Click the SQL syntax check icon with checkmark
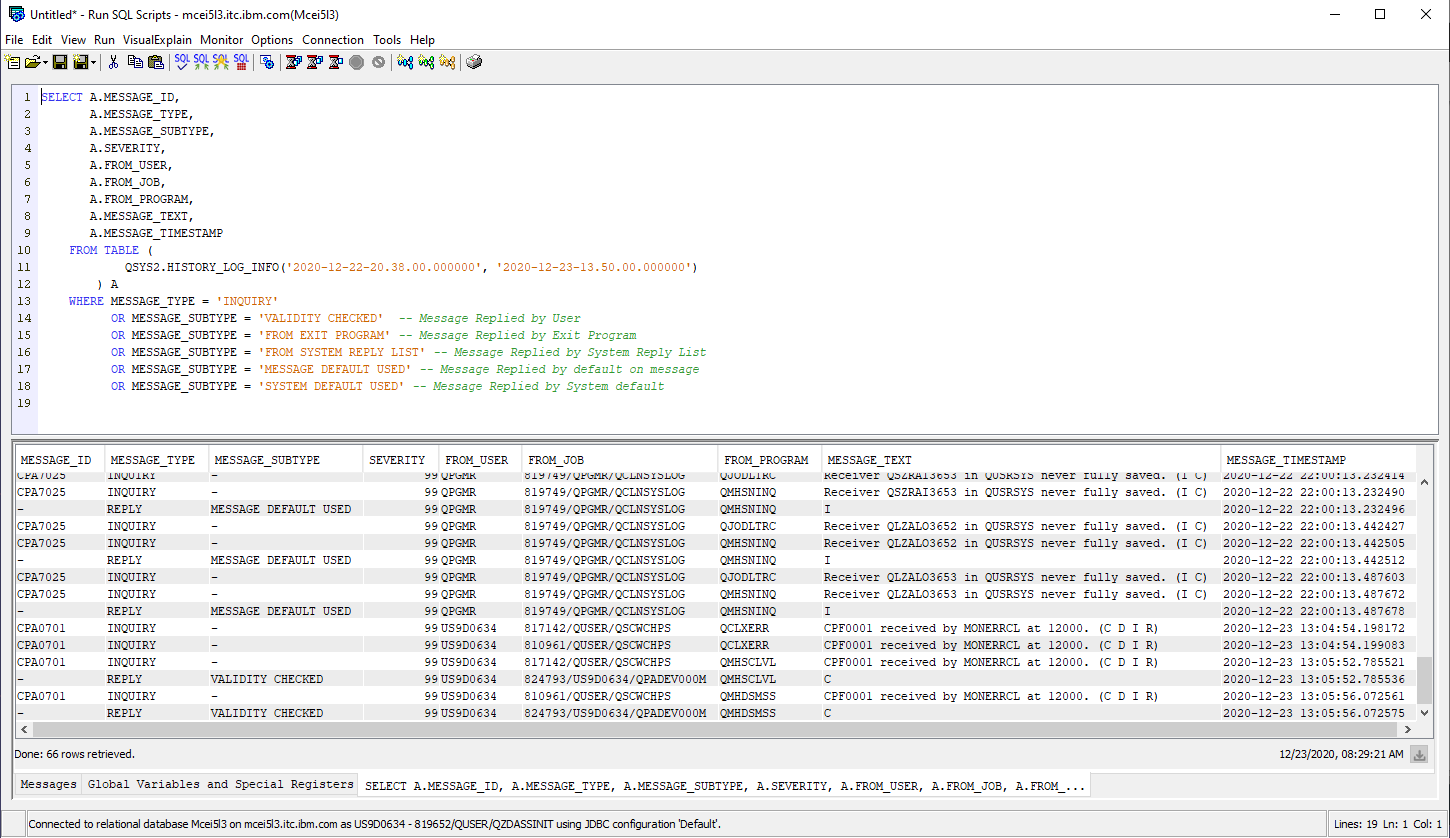The height and width of the screenshot is (838, 1450). pyautogui.click(x=182, y=62)
